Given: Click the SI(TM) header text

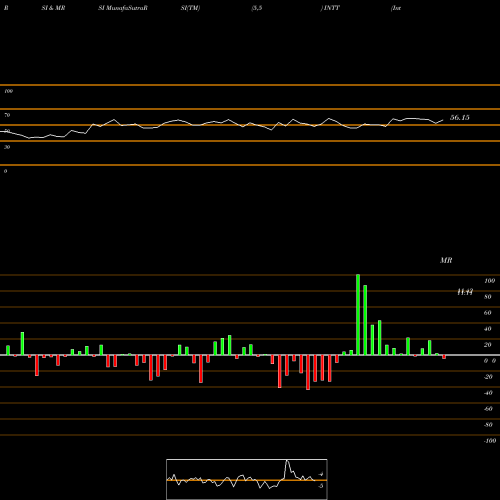Looking at the screenshot, I should [x=190, y=8].
